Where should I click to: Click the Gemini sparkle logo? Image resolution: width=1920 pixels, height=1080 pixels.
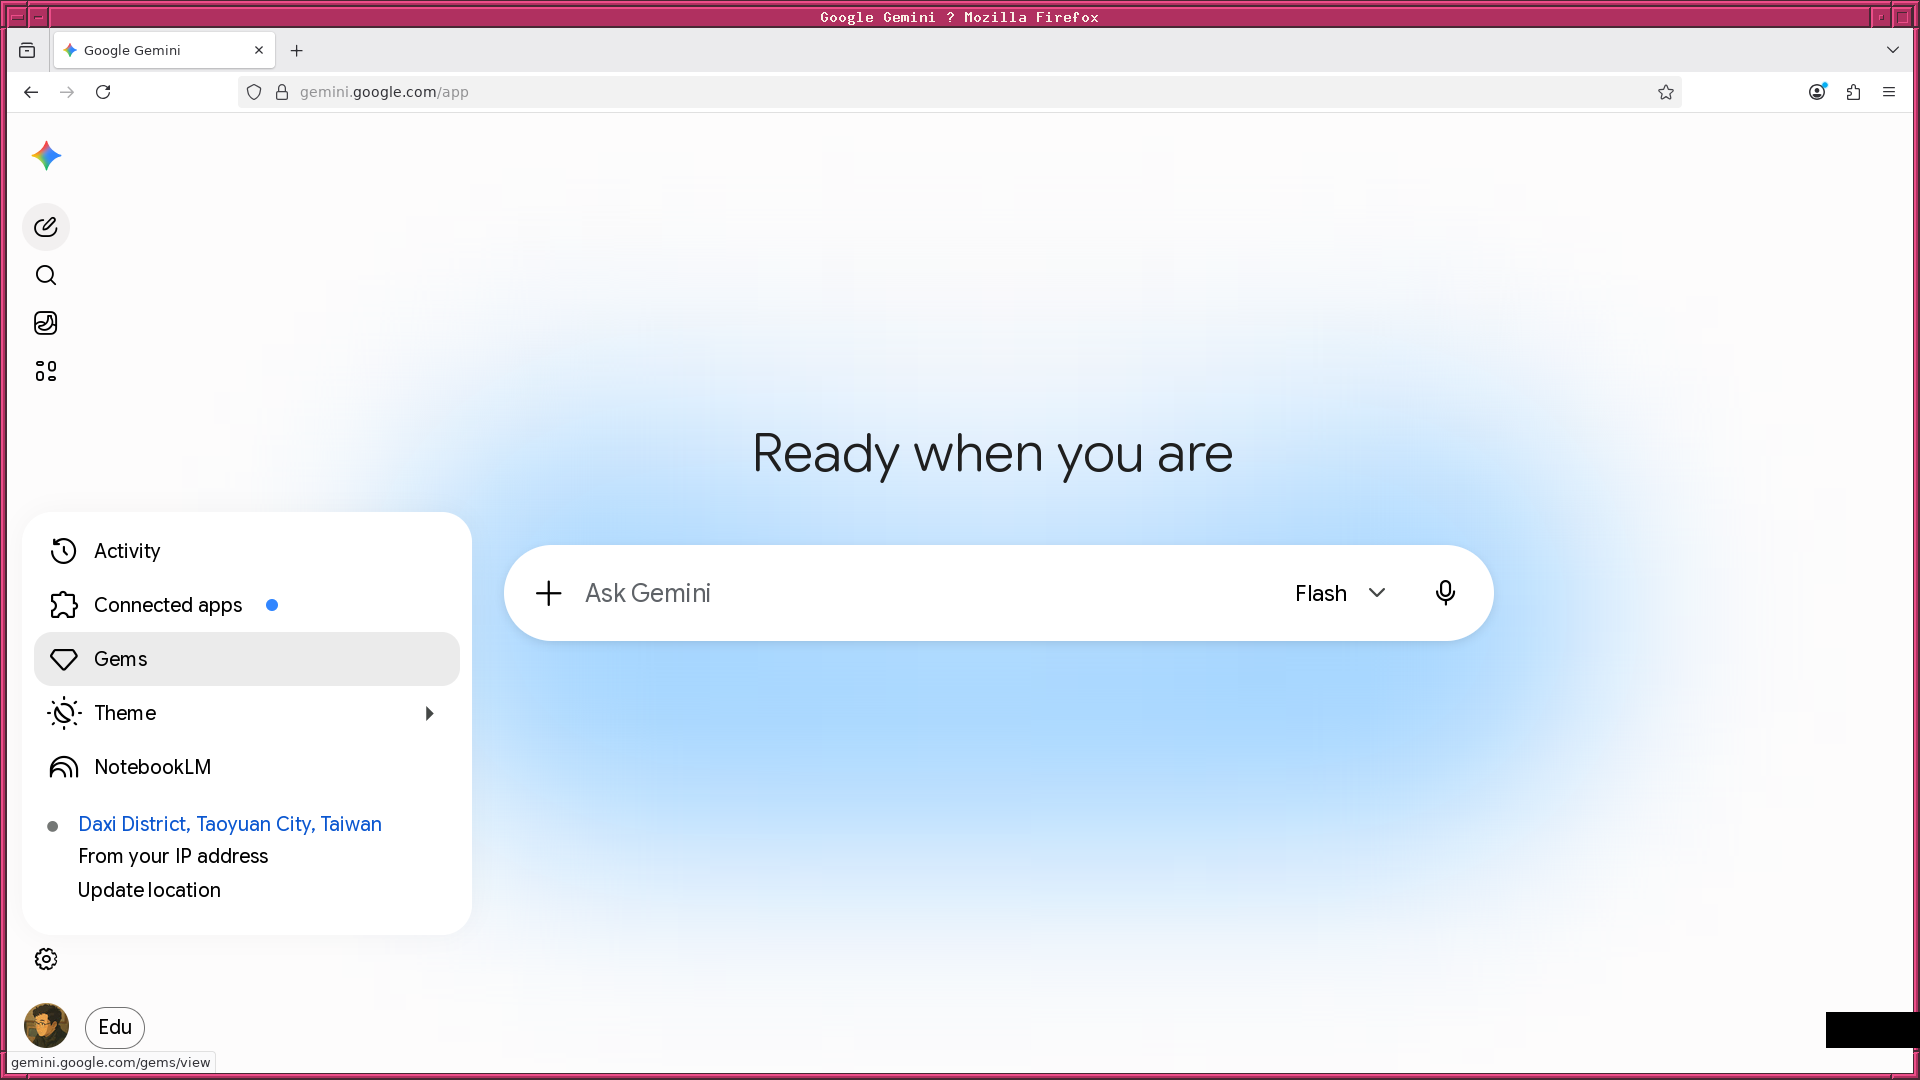(x=46, y=156)
